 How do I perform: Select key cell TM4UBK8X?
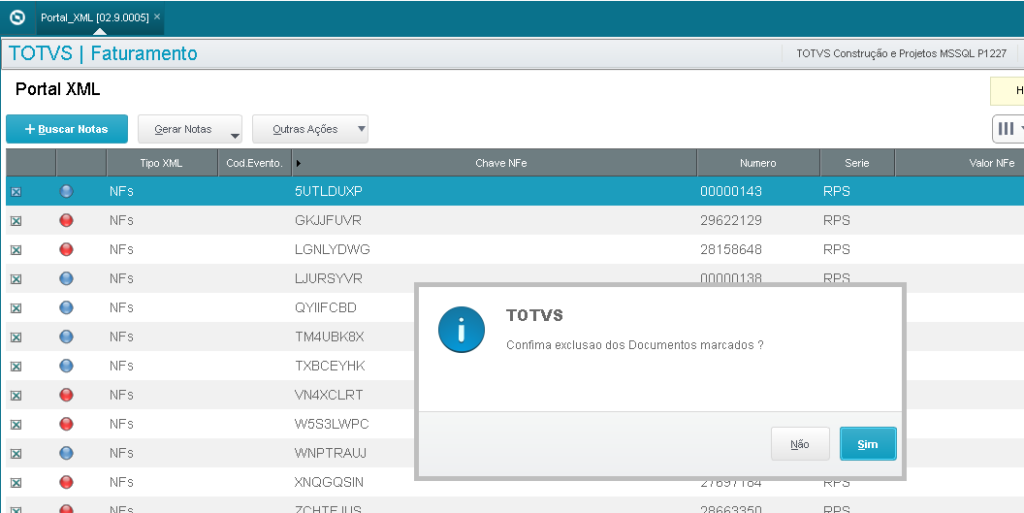pyautogui.click(x=329, y=337)
